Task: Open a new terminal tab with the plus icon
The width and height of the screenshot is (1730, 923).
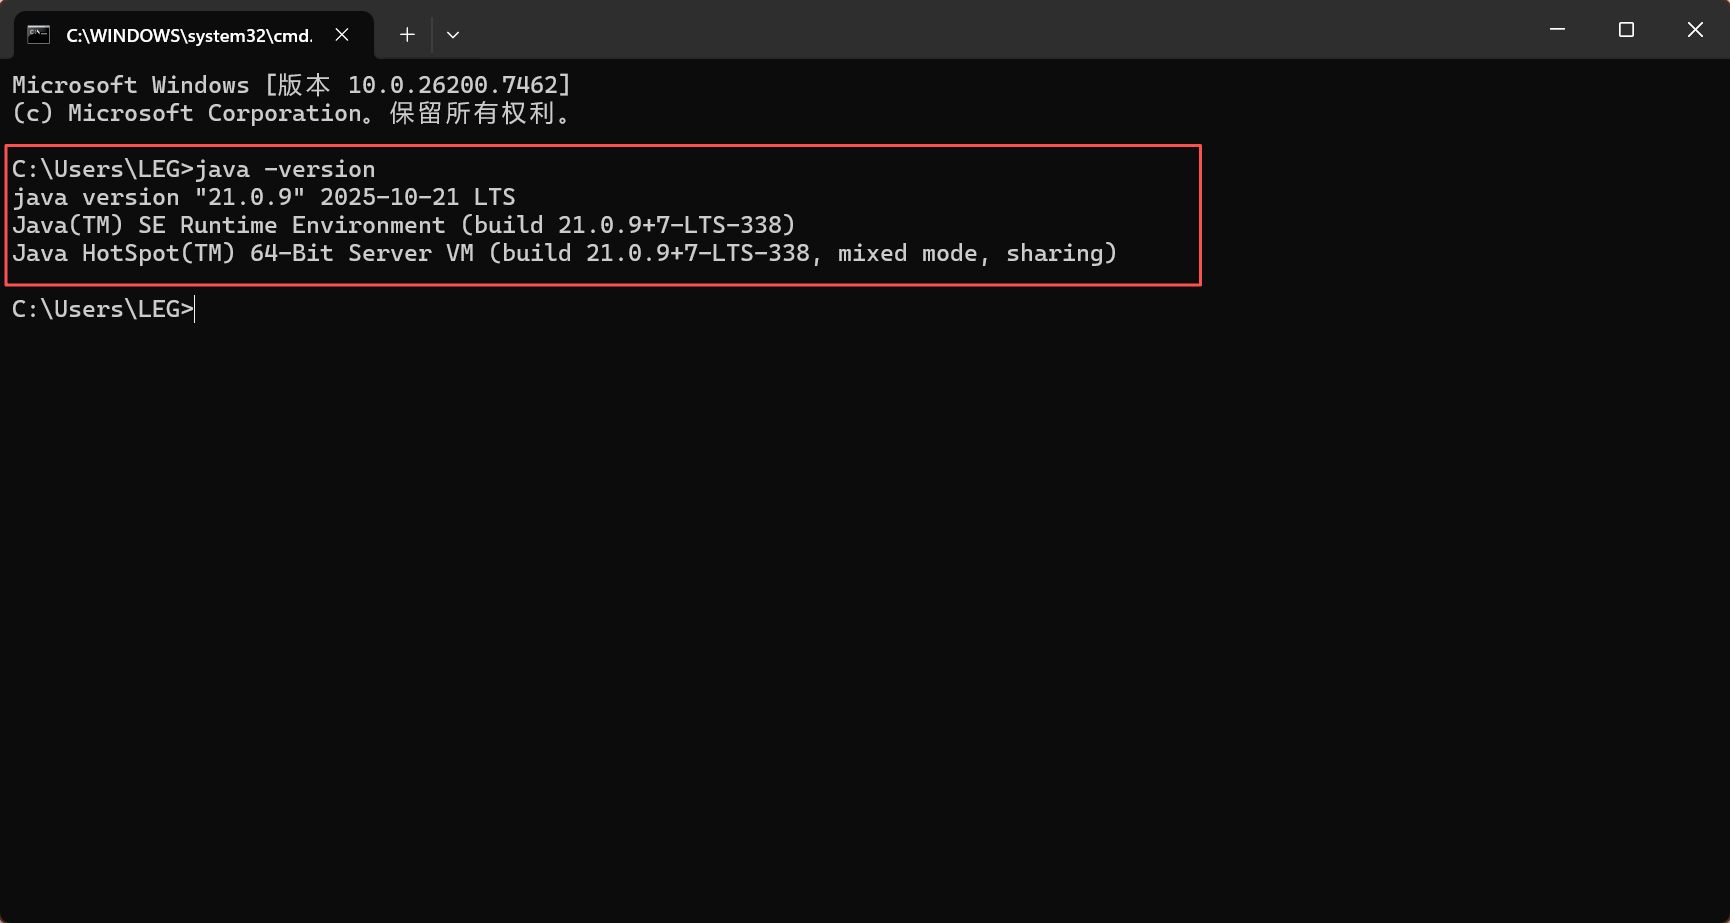Action: (406, 34)
